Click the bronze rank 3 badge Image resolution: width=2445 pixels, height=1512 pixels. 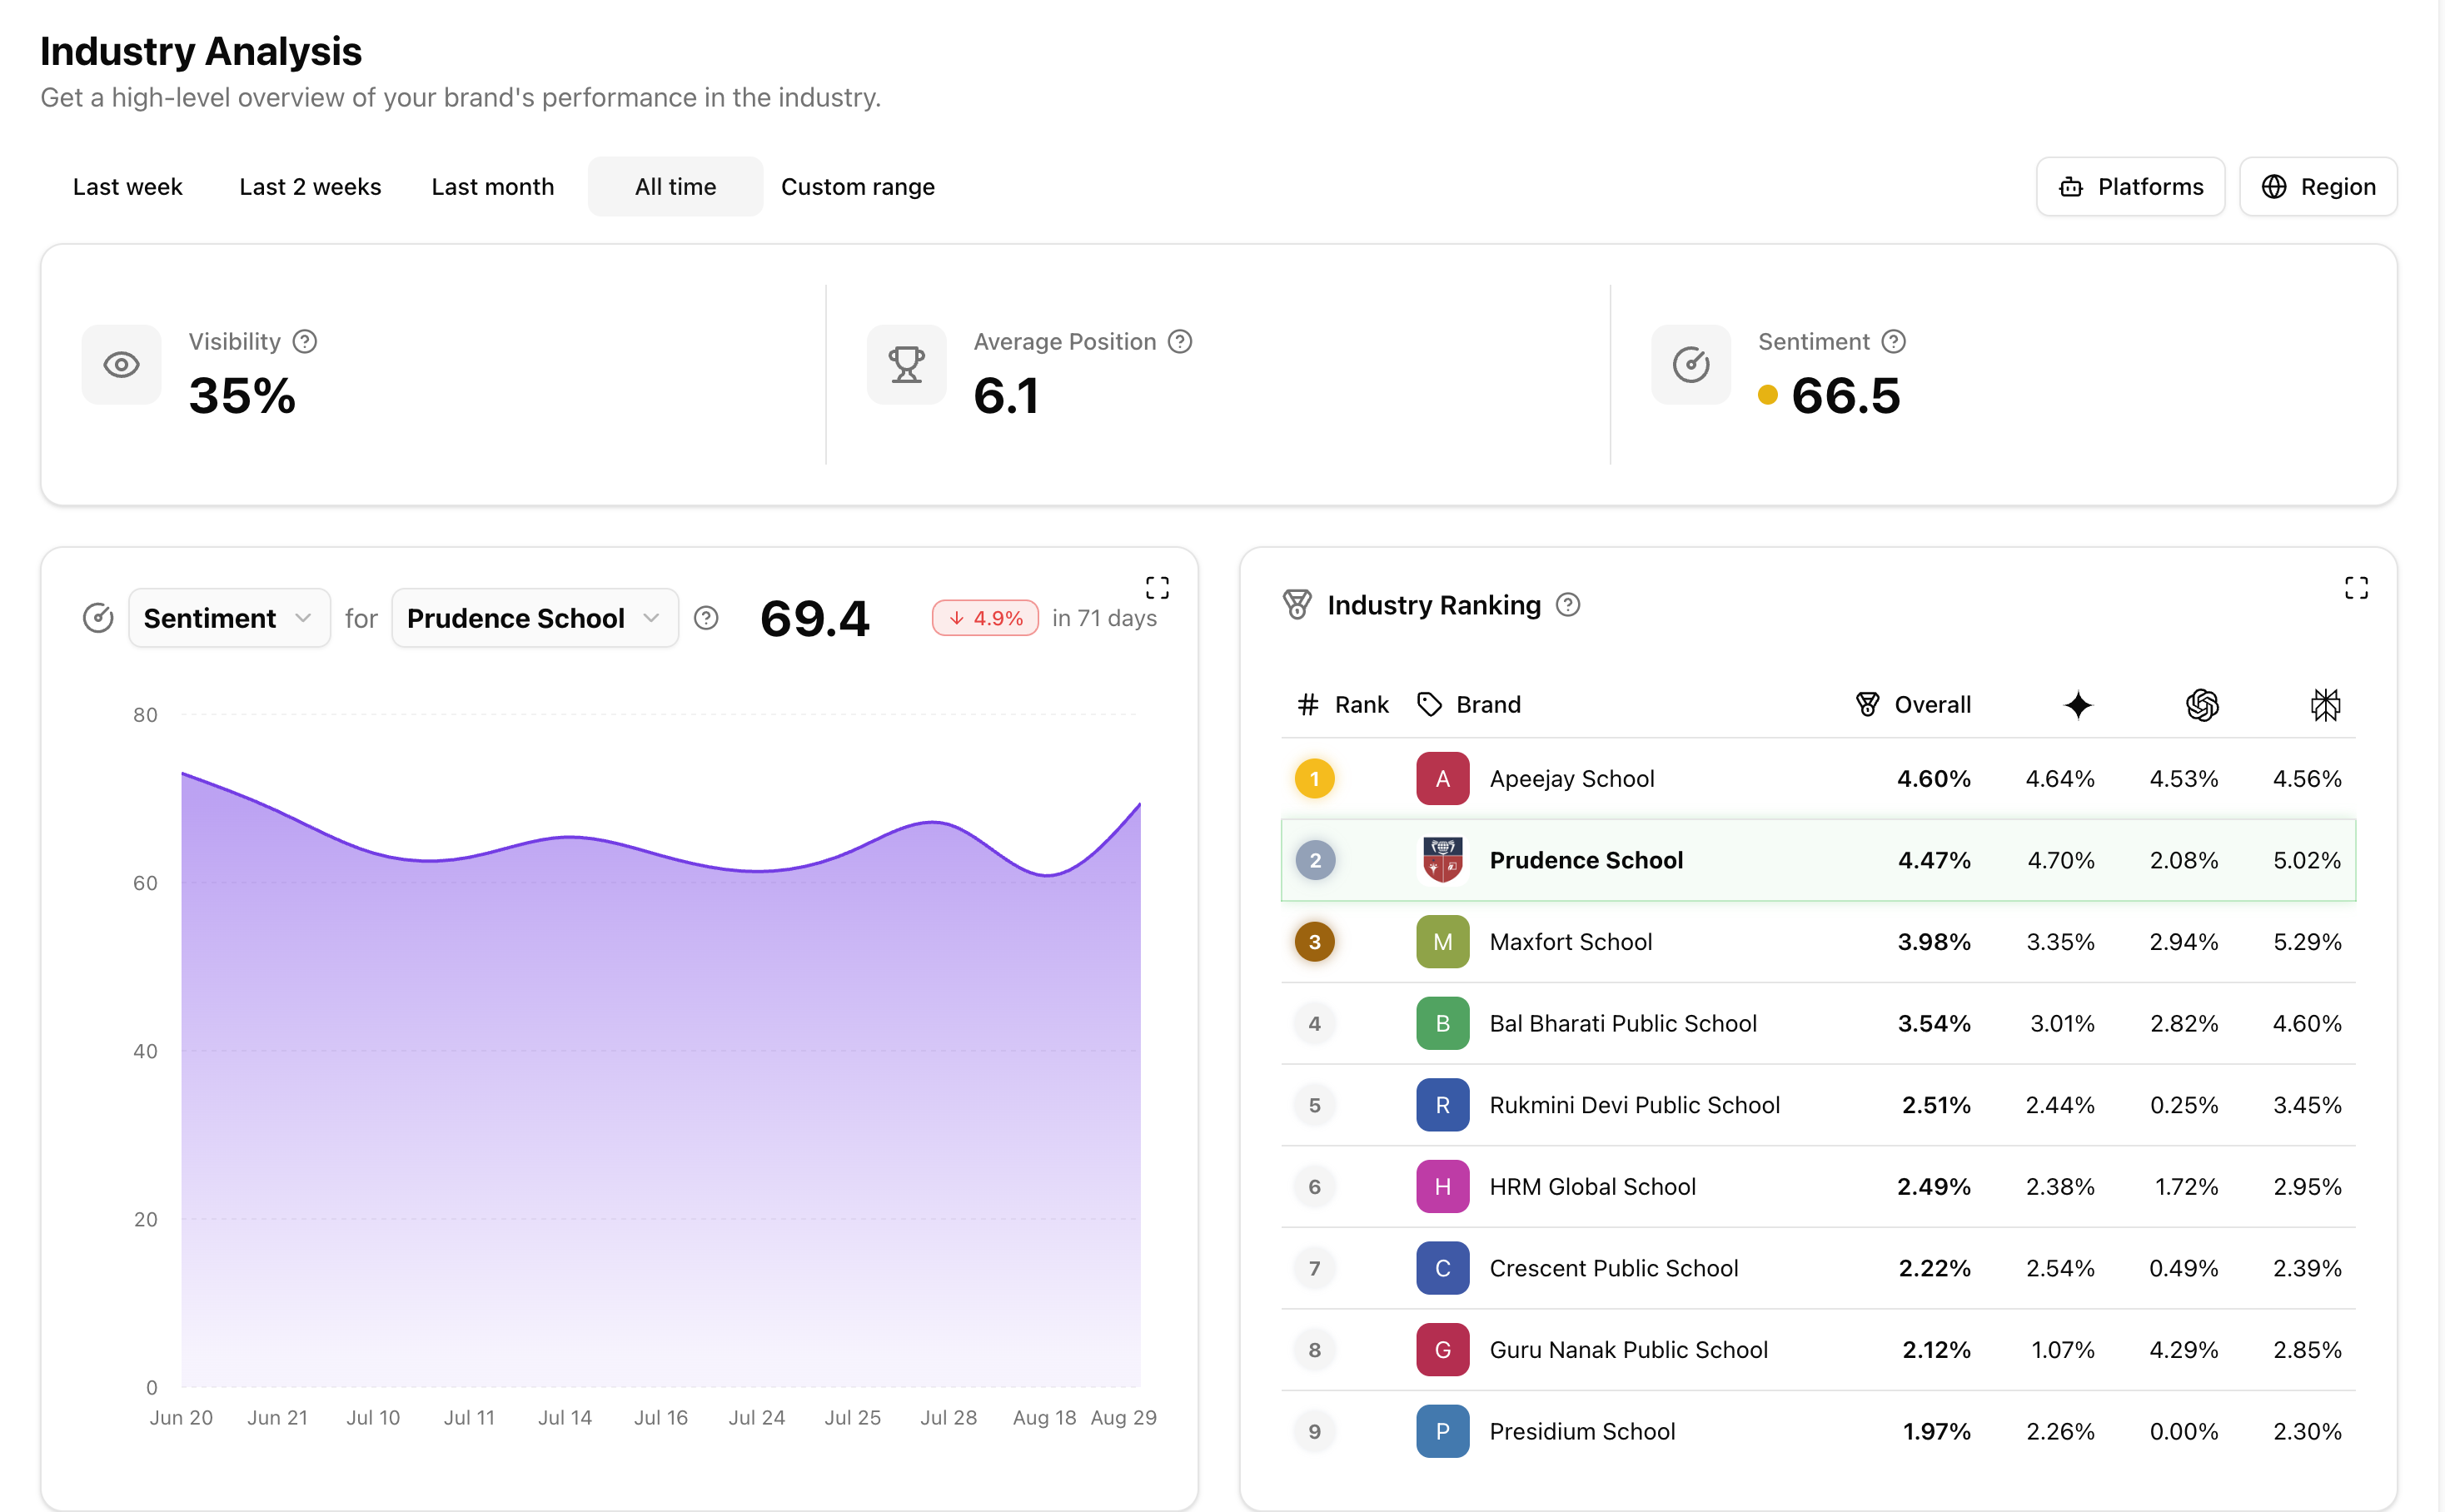(1315, 942)
